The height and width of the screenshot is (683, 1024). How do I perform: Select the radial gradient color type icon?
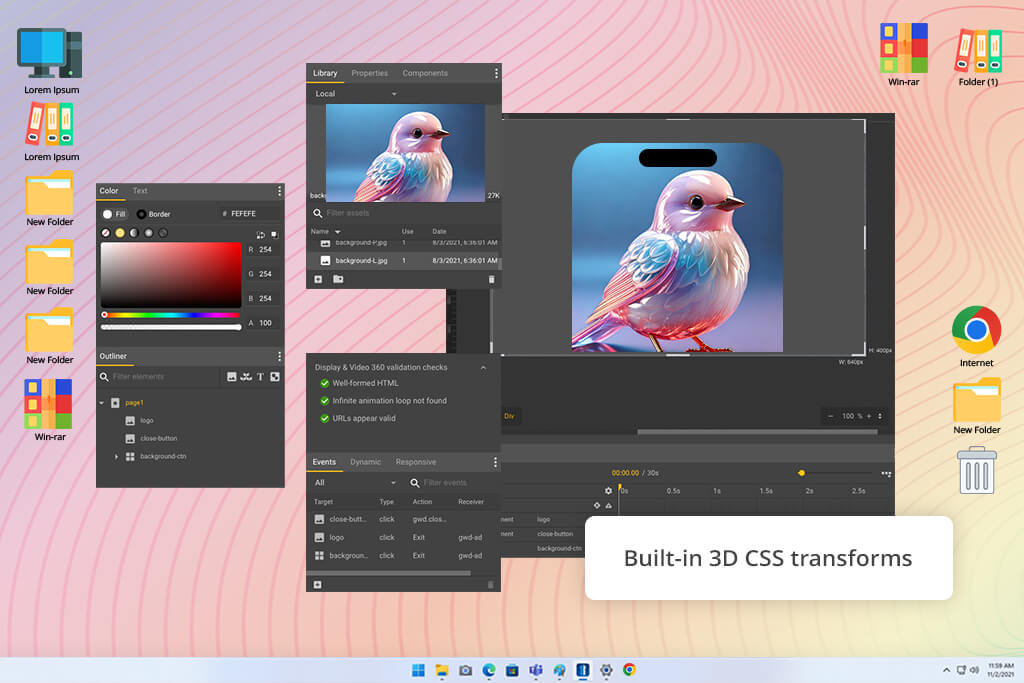click(x=149, y=232)
